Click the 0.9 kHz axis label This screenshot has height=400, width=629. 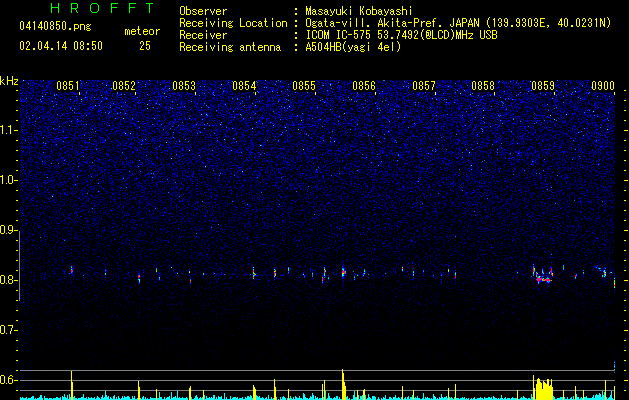point(9,230)
